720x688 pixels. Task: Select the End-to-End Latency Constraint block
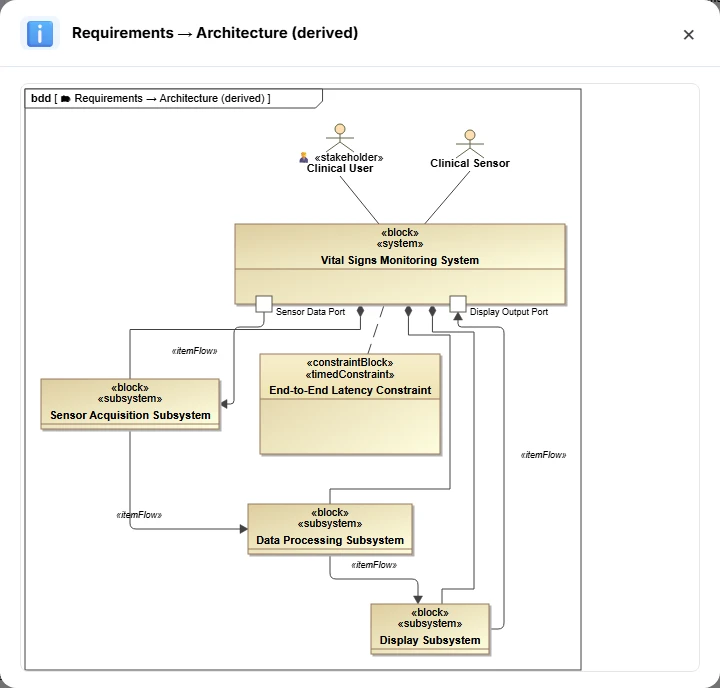[350, 404]
